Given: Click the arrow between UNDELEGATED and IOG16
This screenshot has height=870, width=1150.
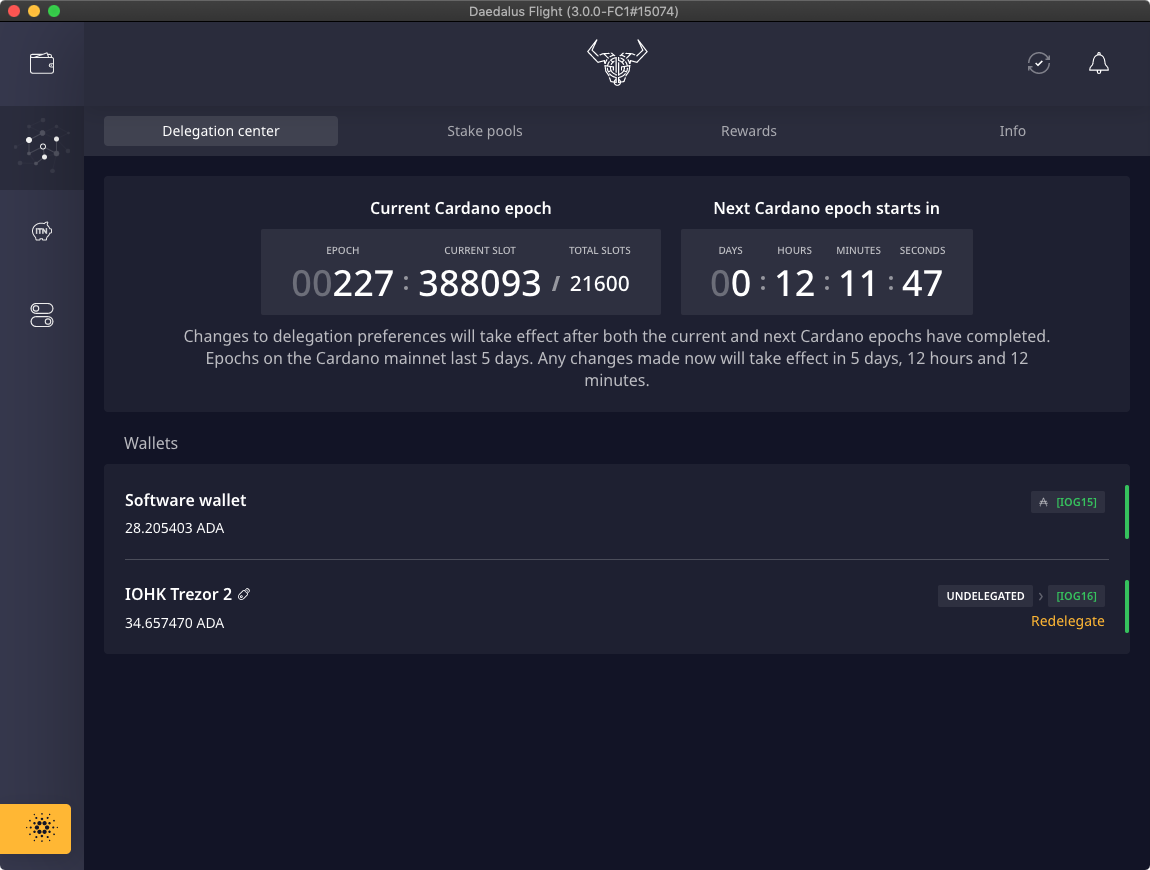Looking at the screenshot, I should click(1041, 596).
